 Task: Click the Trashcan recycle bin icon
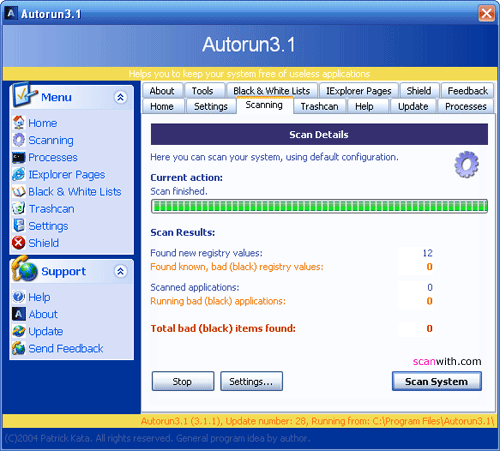click(x=19, y=208)
